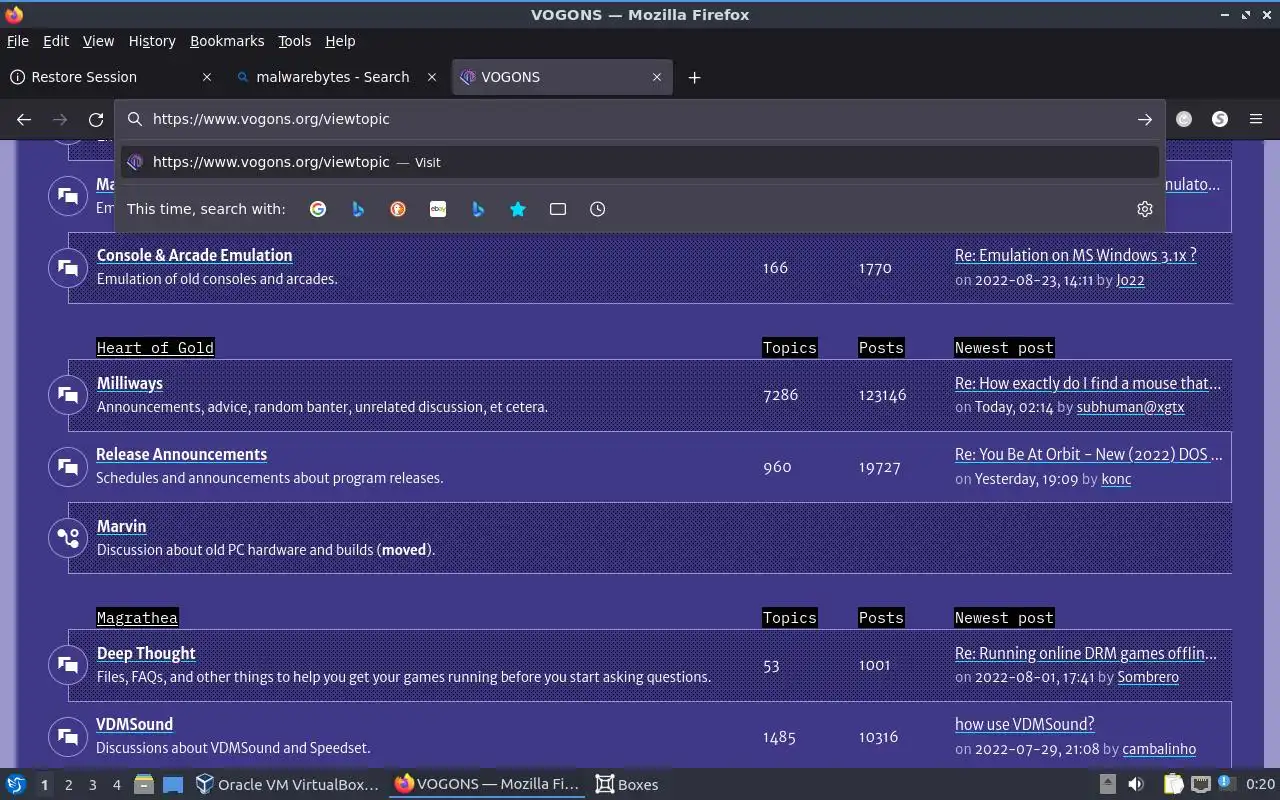Open newest post how use VDMSound?
The width and height of the screenshot is (1280, 800).
click(x=1024, y=724)
